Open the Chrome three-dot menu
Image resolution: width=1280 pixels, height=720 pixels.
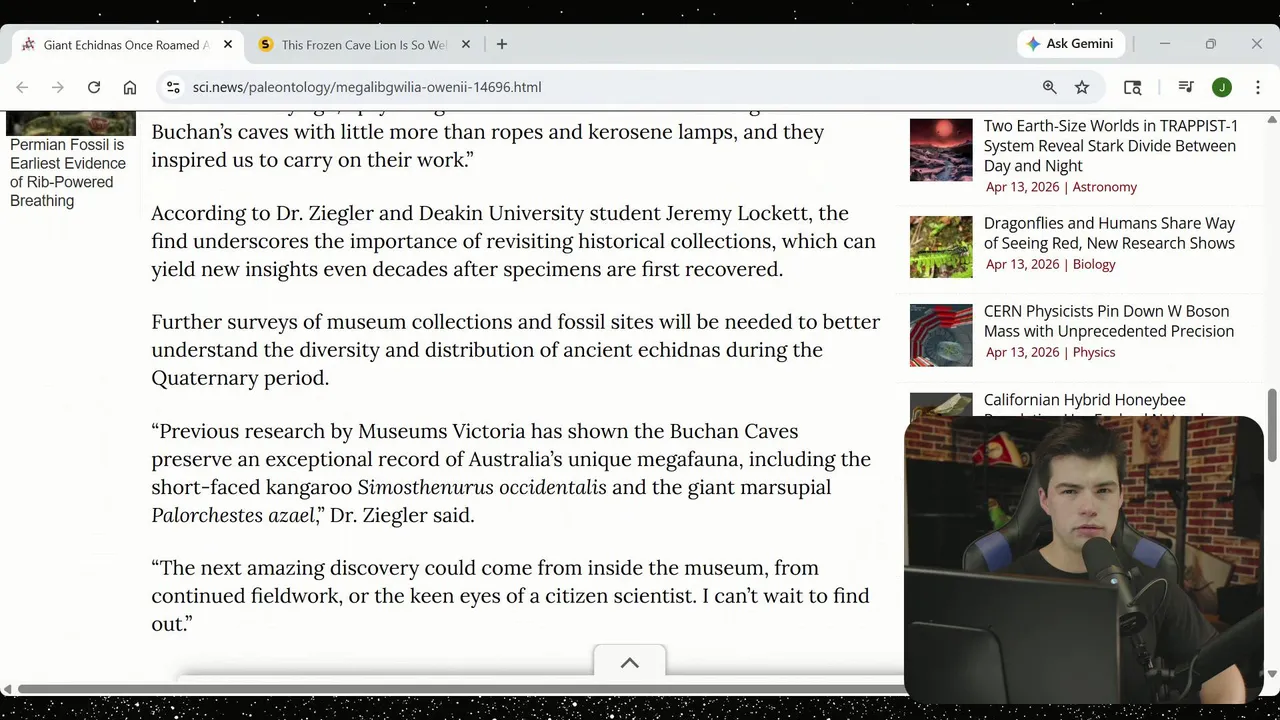pyautogui.click(x=1258, y=87)
